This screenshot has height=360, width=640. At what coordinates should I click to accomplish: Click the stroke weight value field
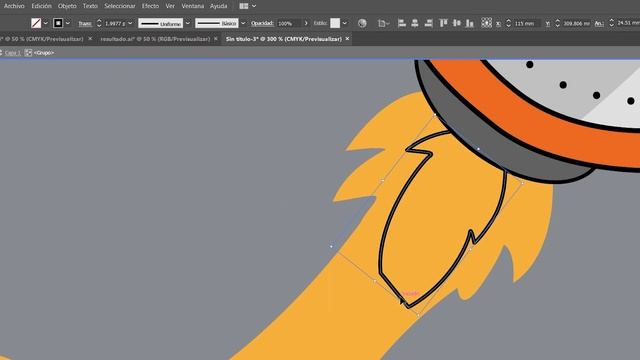pyautogui.click(x=115, y=24)
